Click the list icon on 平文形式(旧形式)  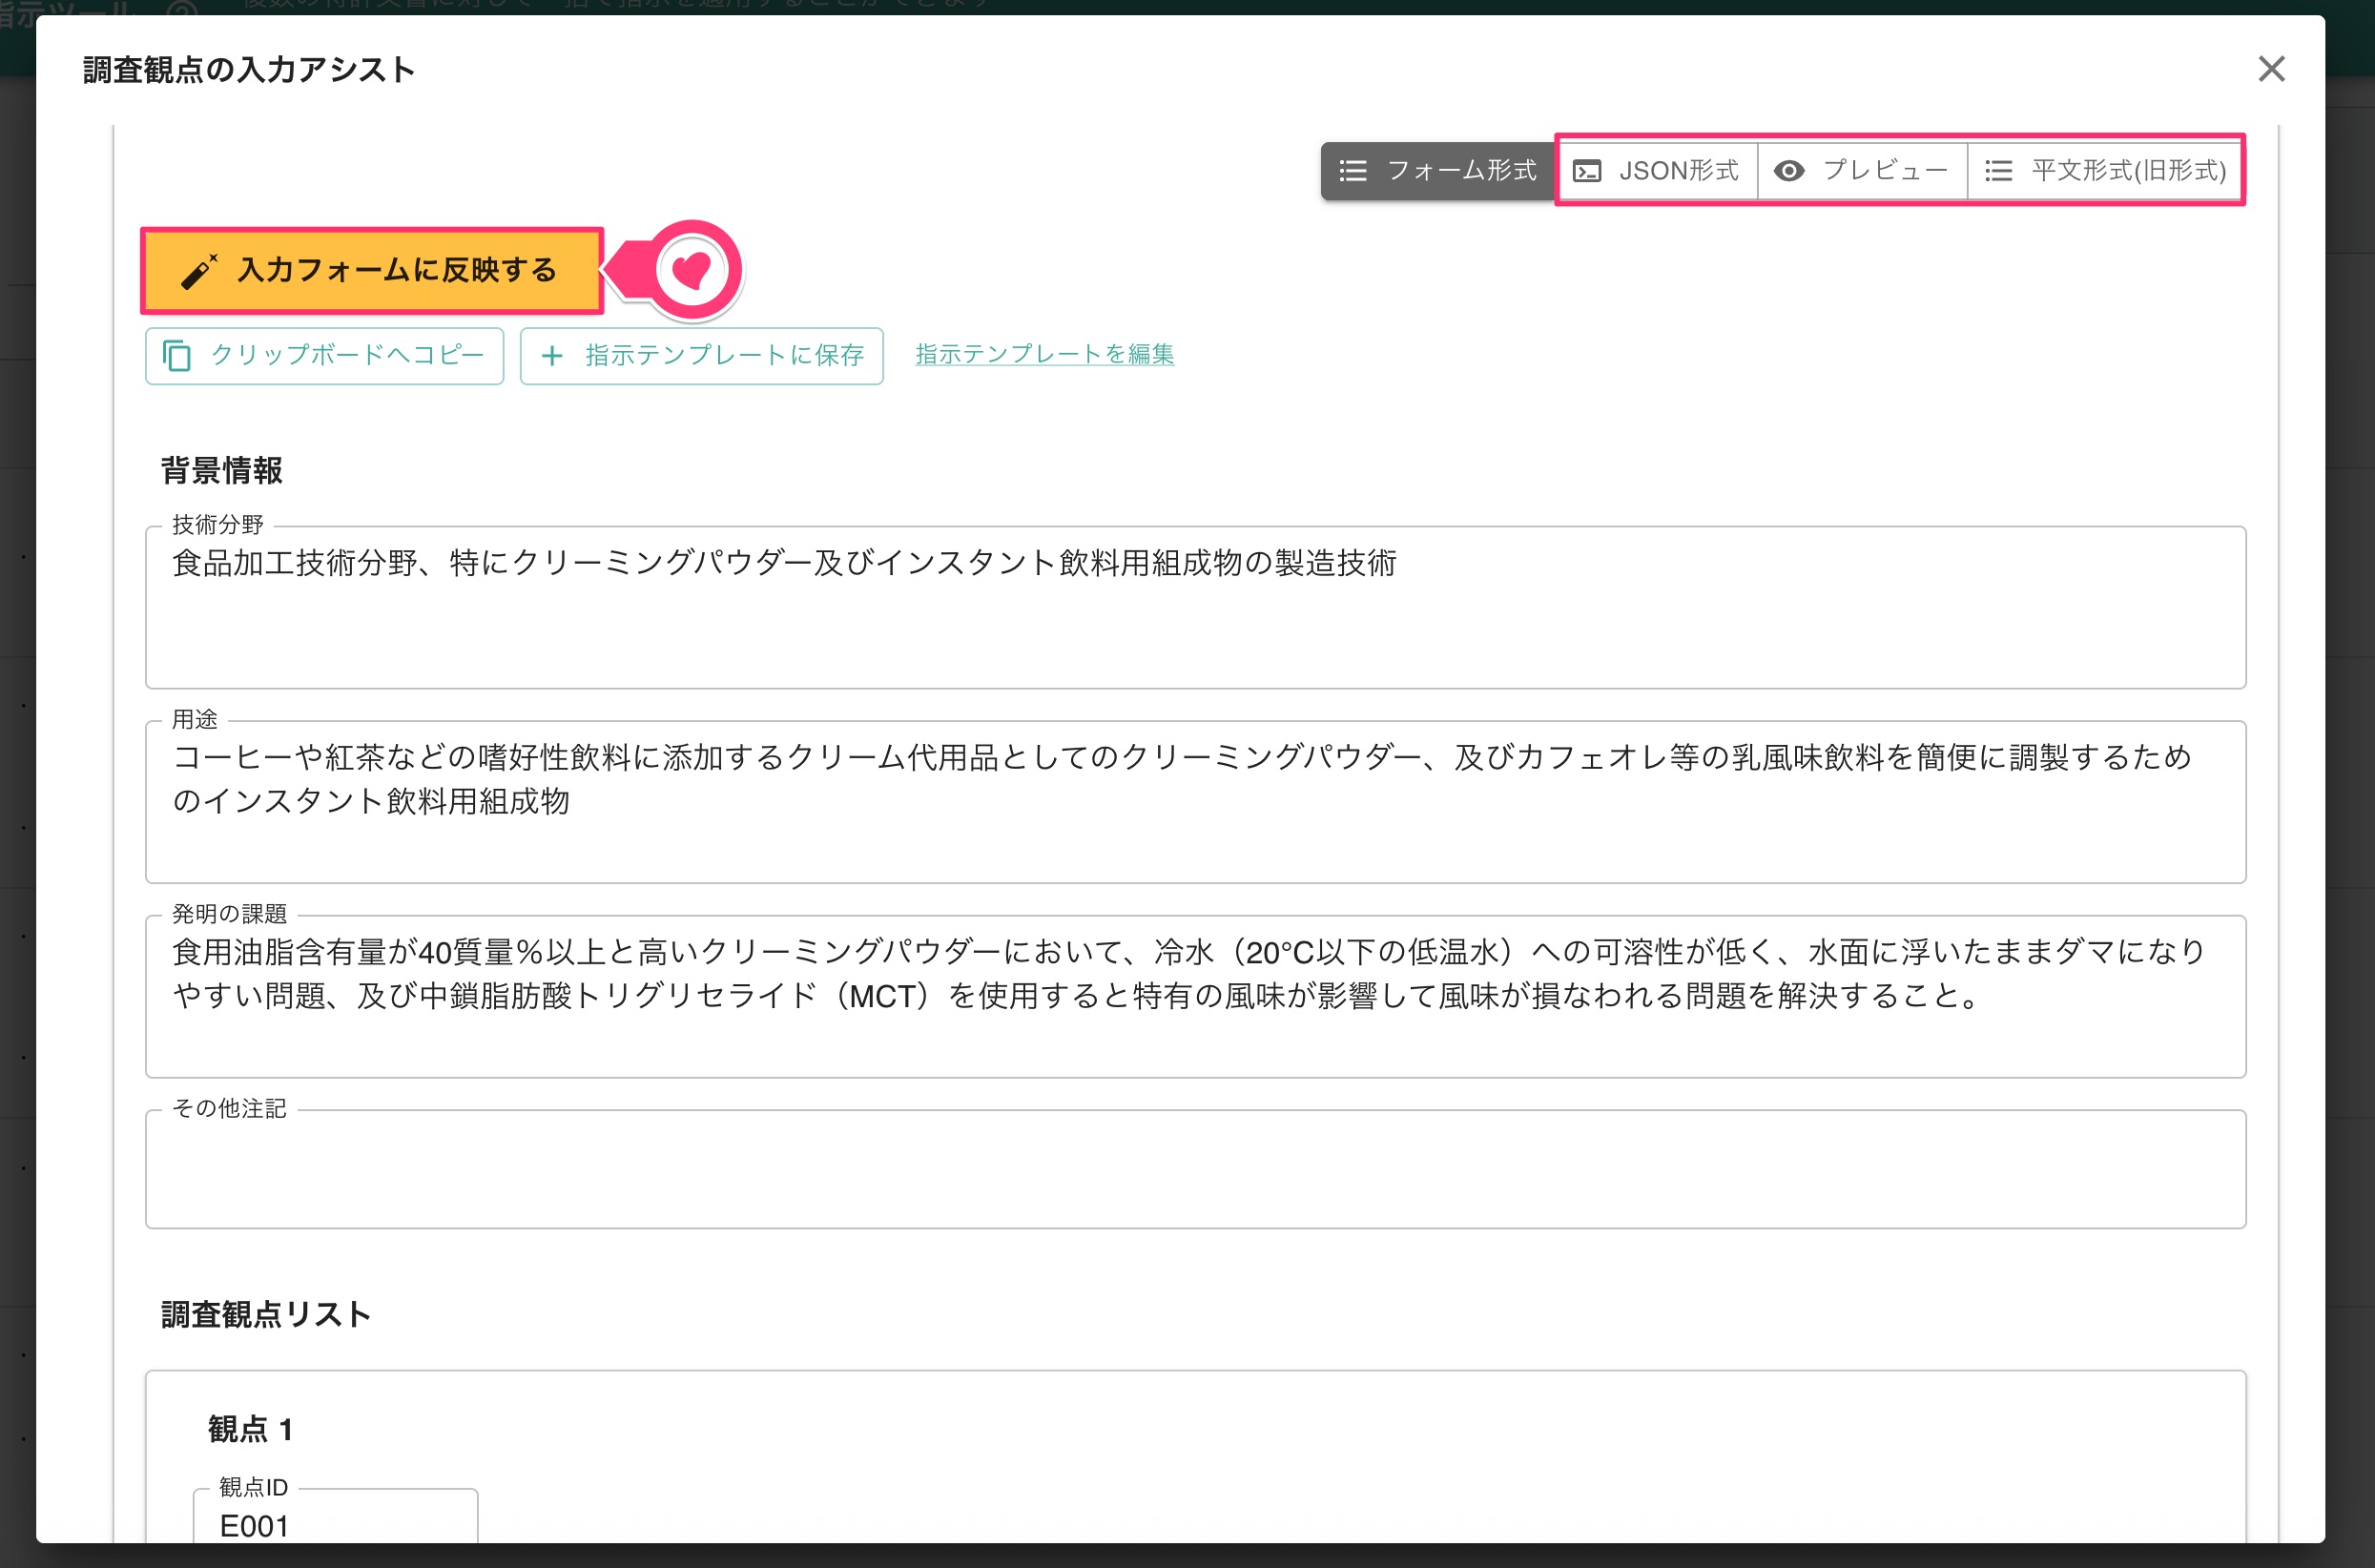point(1998,171)
